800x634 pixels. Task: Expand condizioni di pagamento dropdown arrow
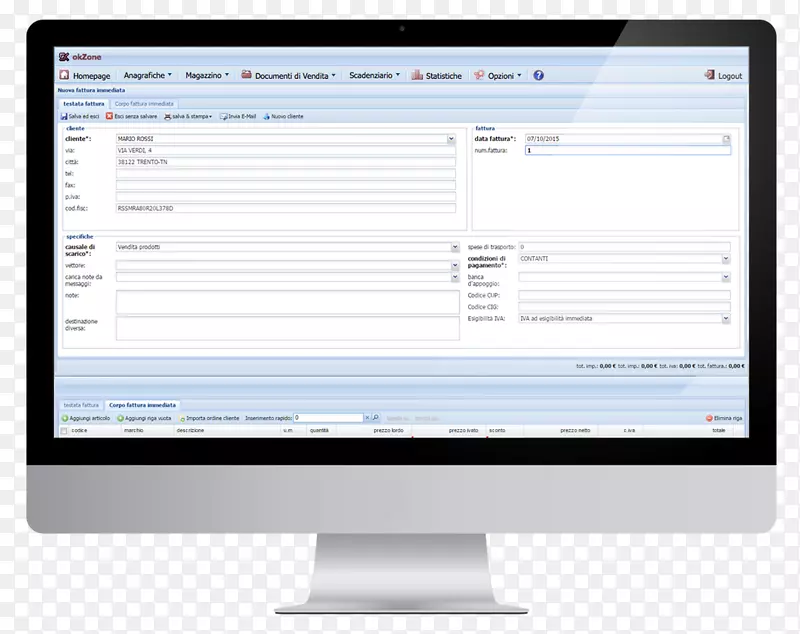click(x=726, y=259)
